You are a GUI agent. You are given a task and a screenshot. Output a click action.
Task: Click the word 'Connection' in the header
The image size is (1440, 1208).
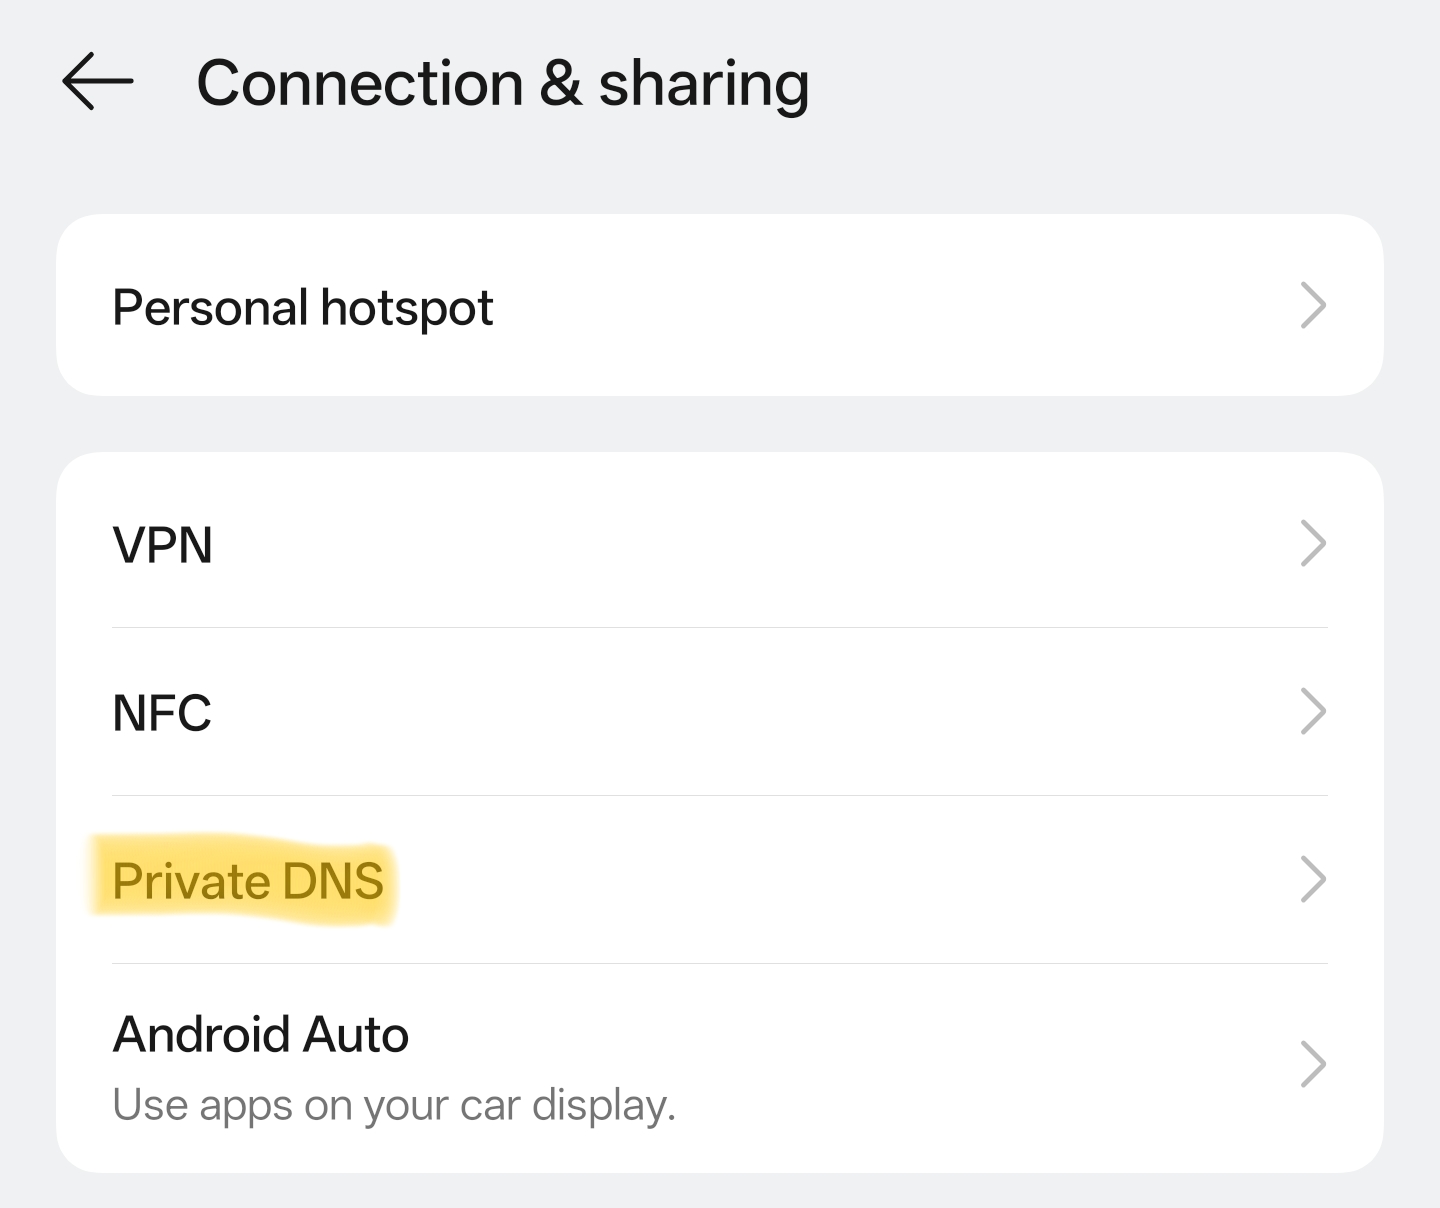359,83
